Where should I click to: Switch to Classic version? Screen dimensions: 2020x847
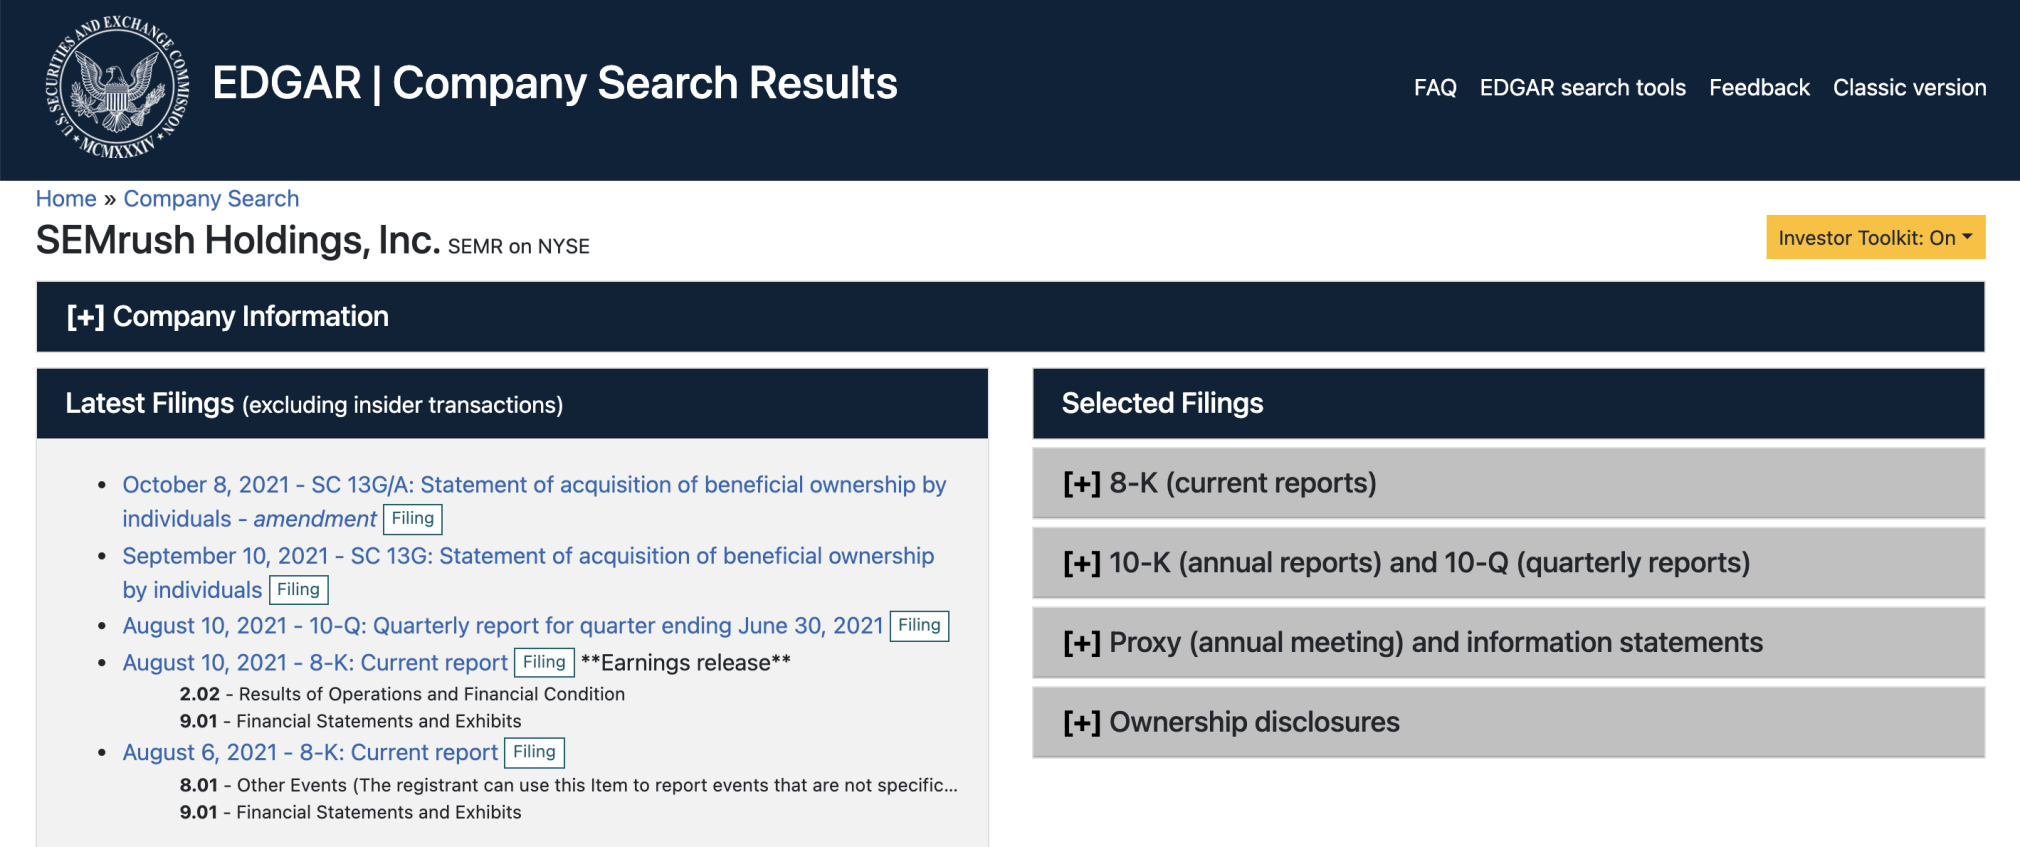[x=1909, y=88]
